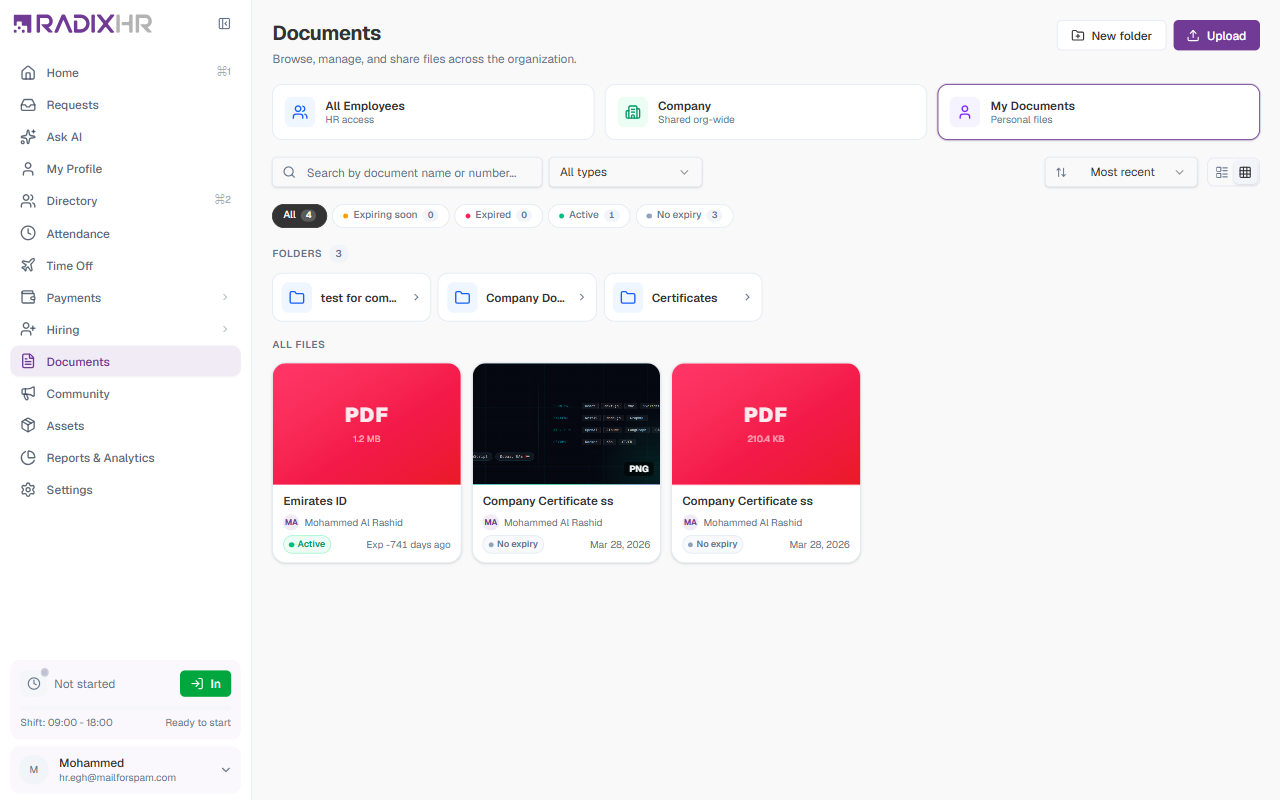Open the Company Do... folder
The width and height of the screenshot is (1280, 800).
(517, 297)
